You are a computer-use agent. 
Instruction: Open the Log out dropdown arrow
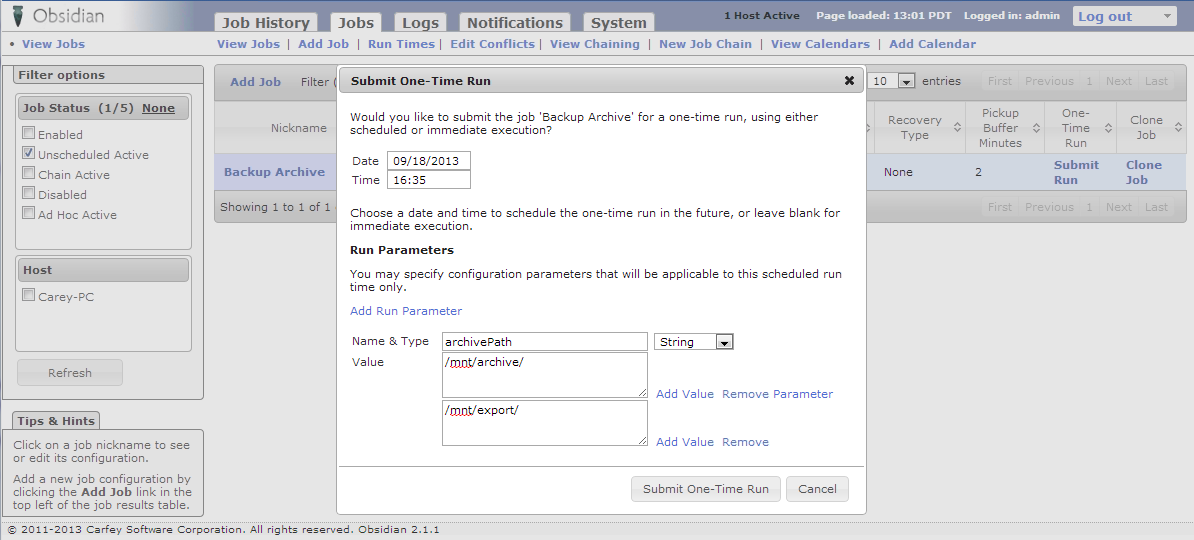[x=1167, y=16]
